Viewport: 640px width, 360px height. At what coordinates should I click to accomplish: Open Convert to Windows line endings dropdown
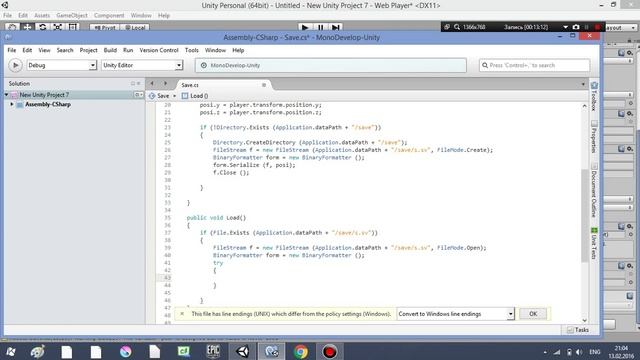tap(455, 314)
